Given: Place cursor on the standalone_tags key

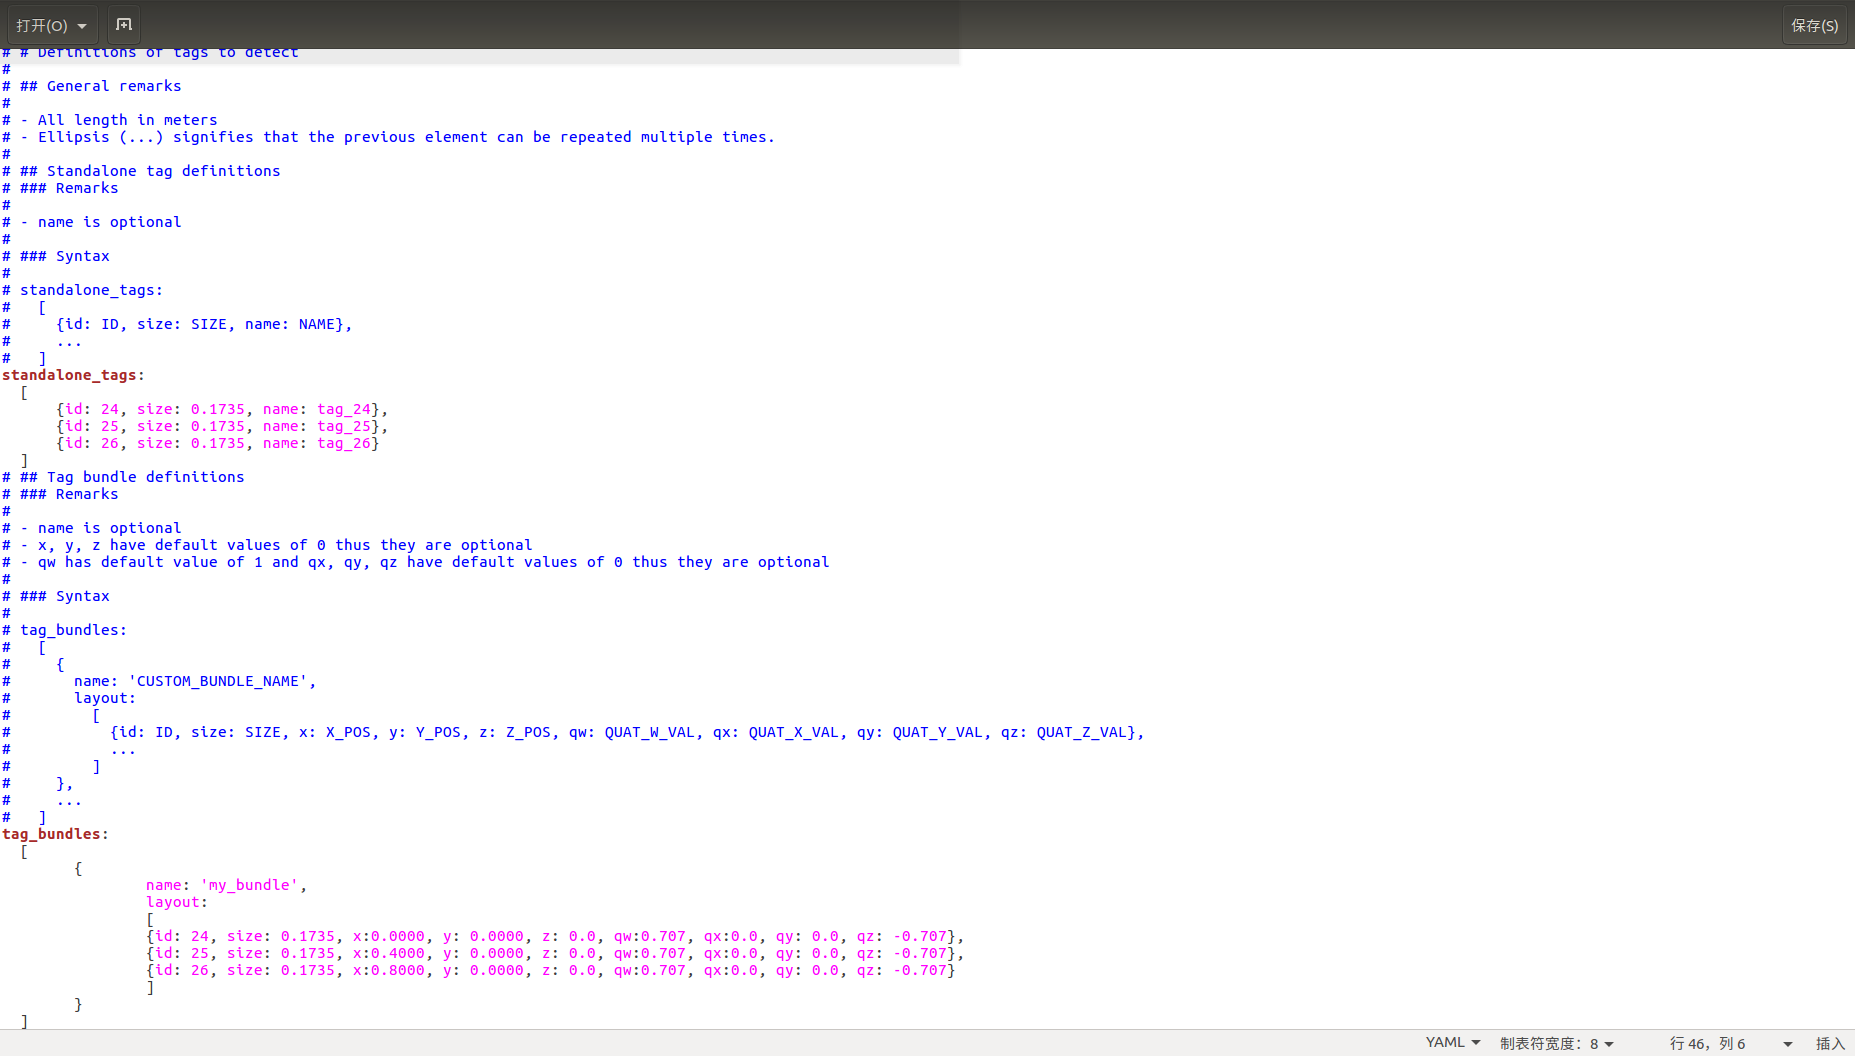Looking at the screenshot, I should pyautogui.click(x=70, y=374).
